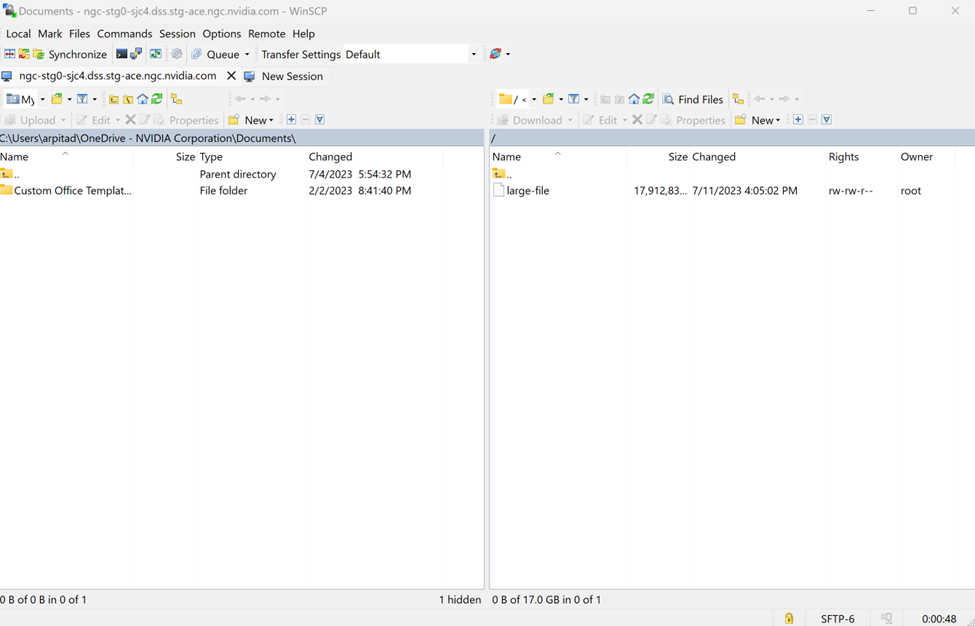Click the colorful disconnect session icon
The image size is (975, 626).
(x=495, y=54)
